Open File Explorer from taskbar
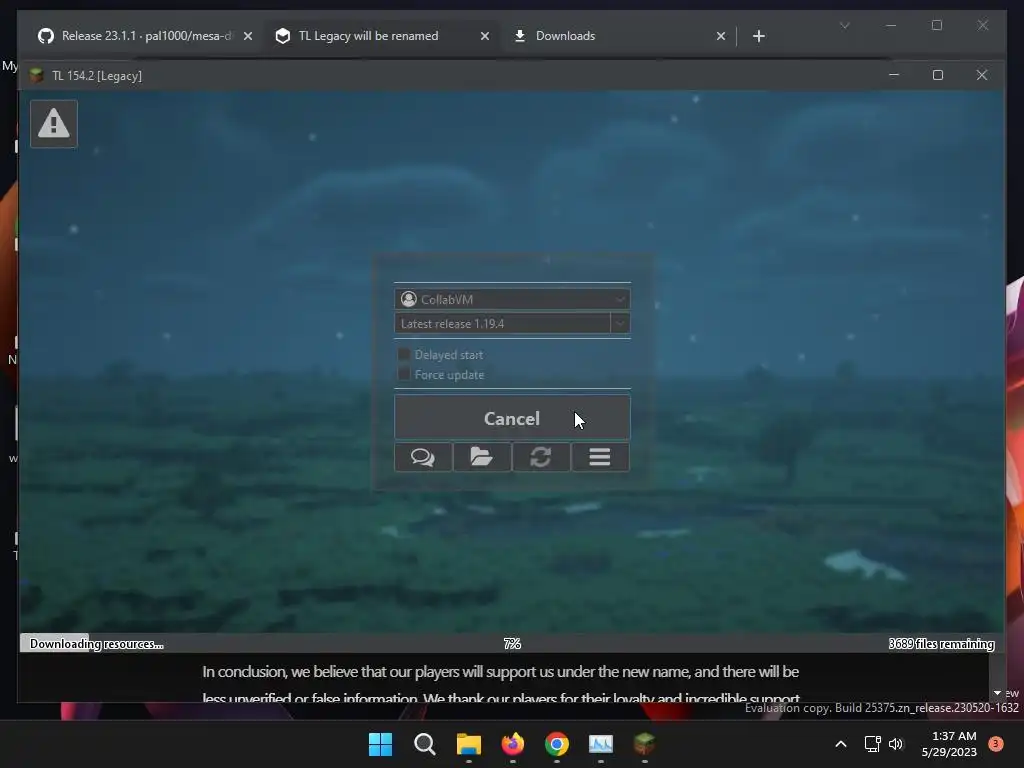 click(x=468, y=744)
